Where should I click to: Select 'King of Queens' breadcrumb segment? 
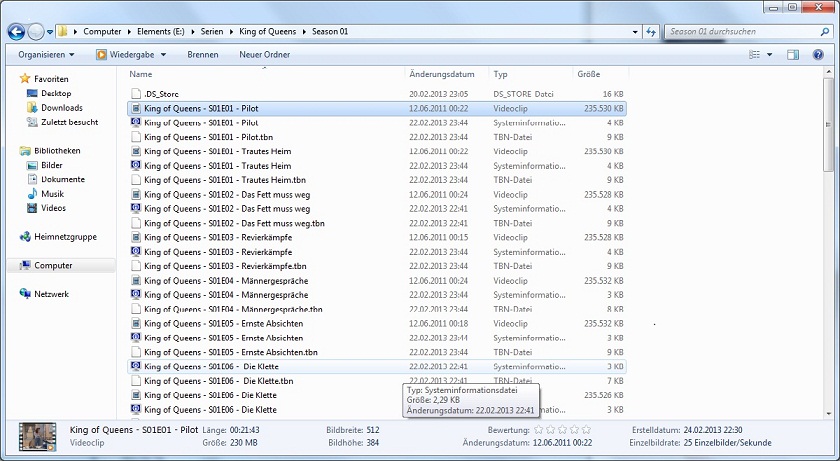click(267, 32)
